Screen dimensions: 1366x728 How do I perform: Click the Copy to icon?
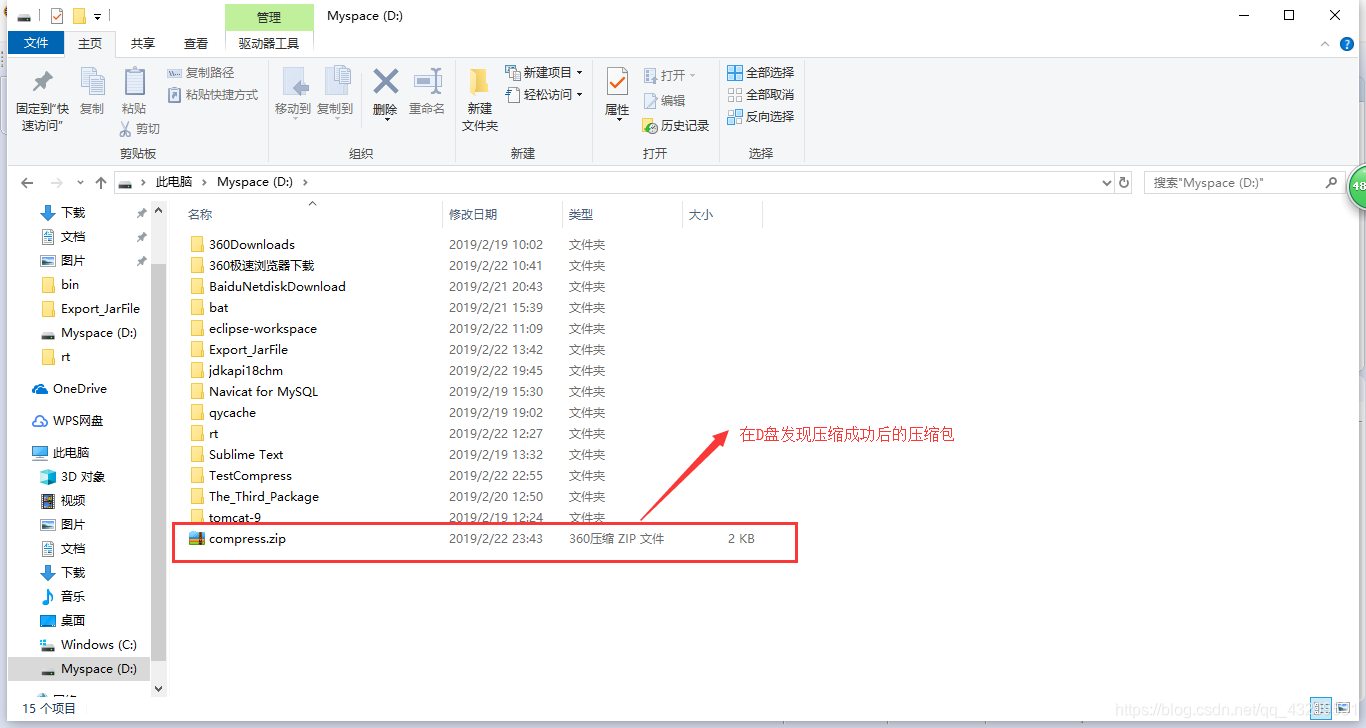[x=335, y=91]
